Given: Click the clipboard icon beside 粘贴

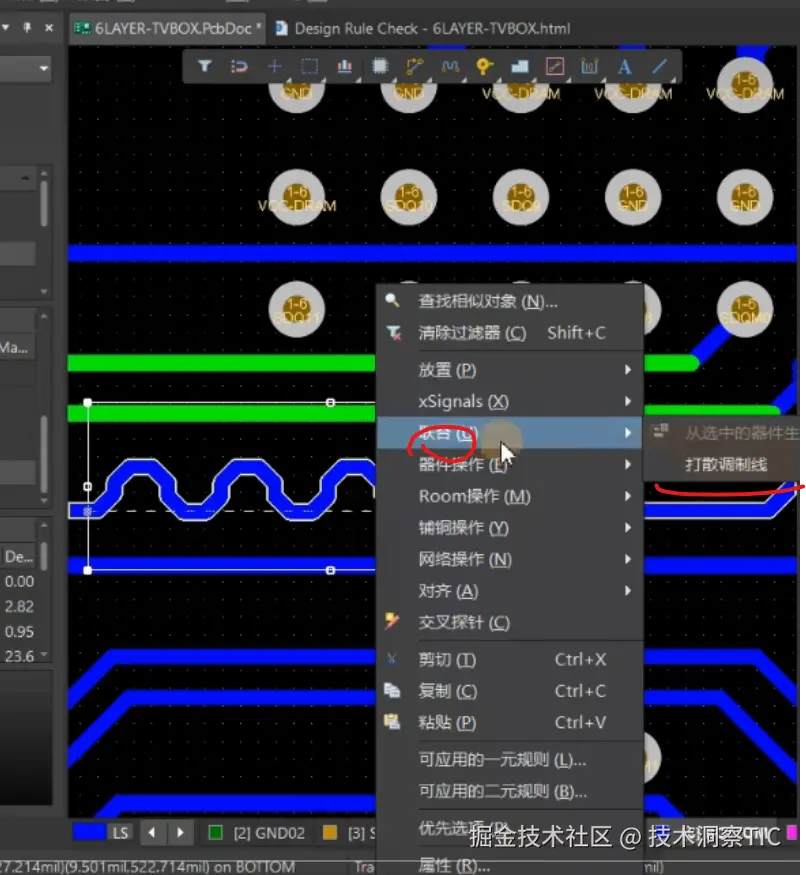Looking at the screenshot, I should (x=392, y=722).
